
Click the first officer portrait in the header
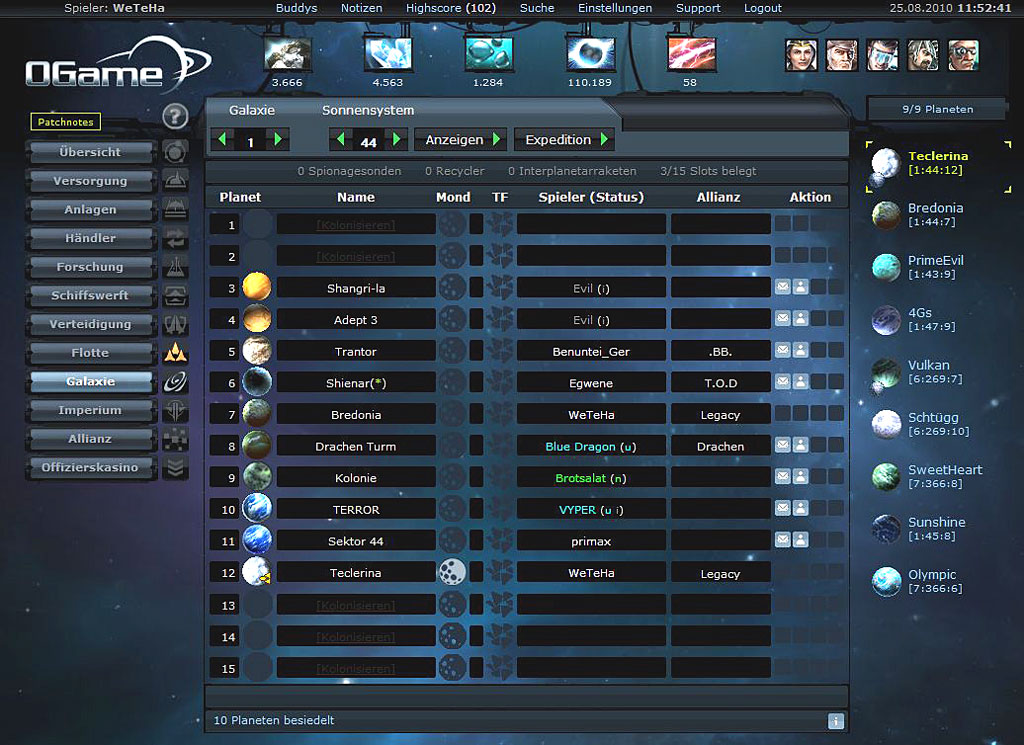point(801,55)
